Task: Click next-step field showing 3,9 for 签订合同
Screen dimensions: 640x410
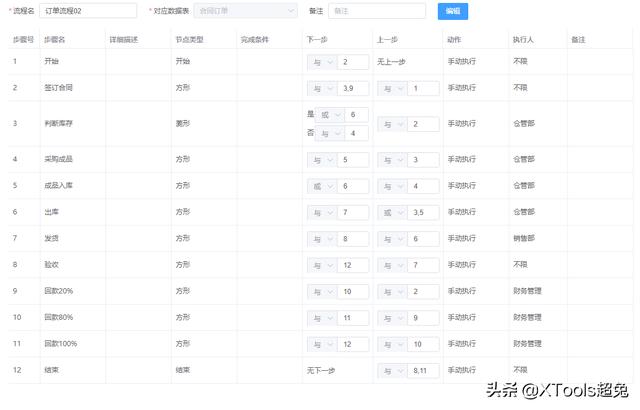Action: [353, 89]
